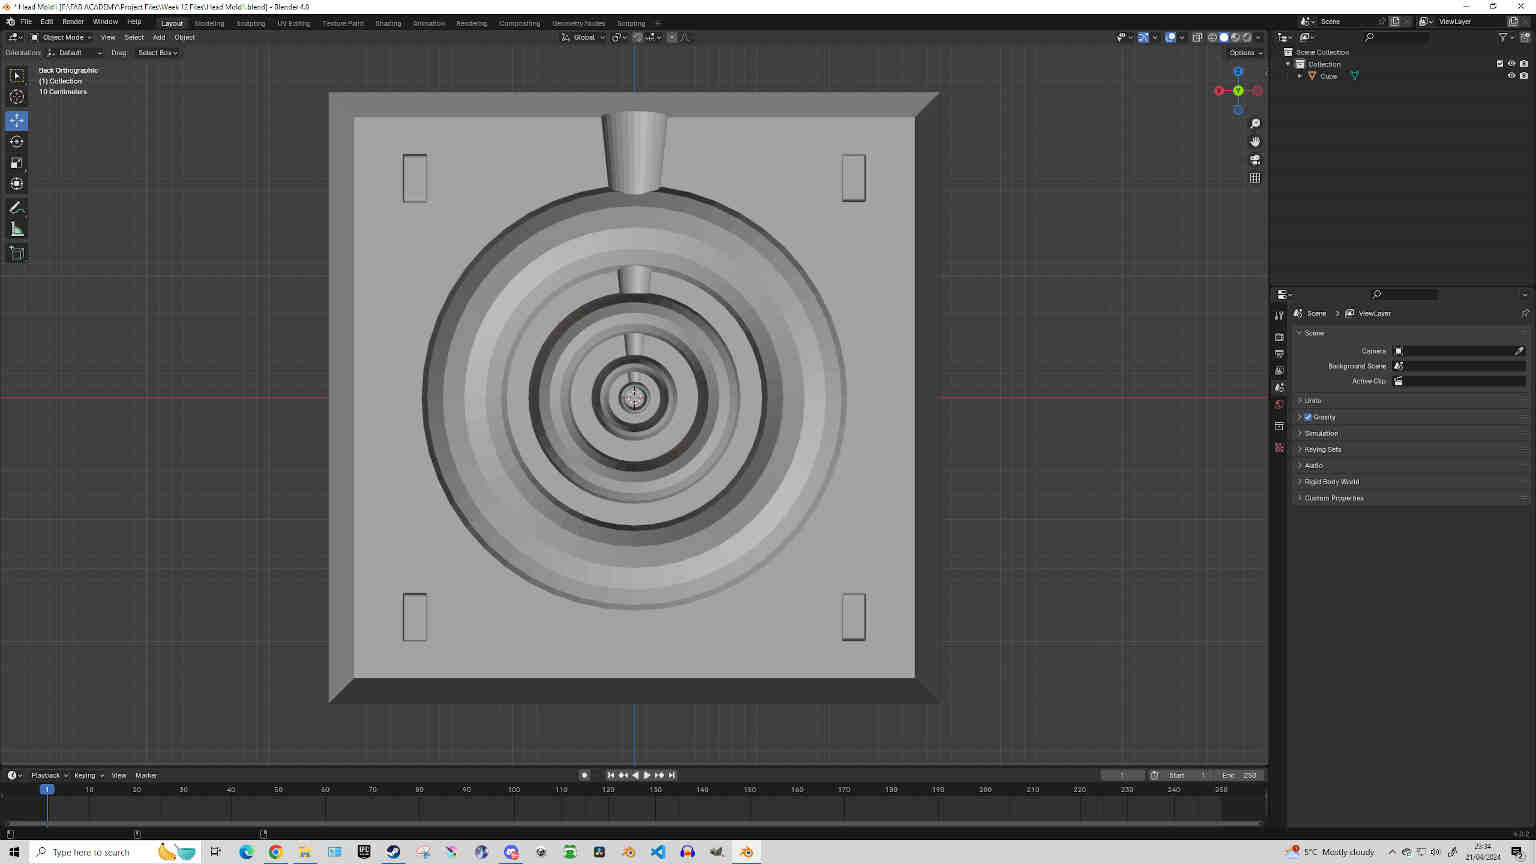Viewport: 1536px width, 864px height.
Task: Open the Tool properties tab
Action: 1279,315
